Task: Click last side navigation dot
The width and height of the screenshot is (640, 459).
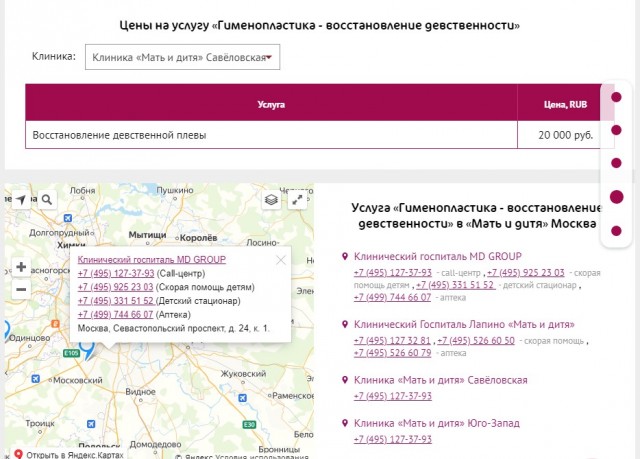Action: tap(616, 231)
